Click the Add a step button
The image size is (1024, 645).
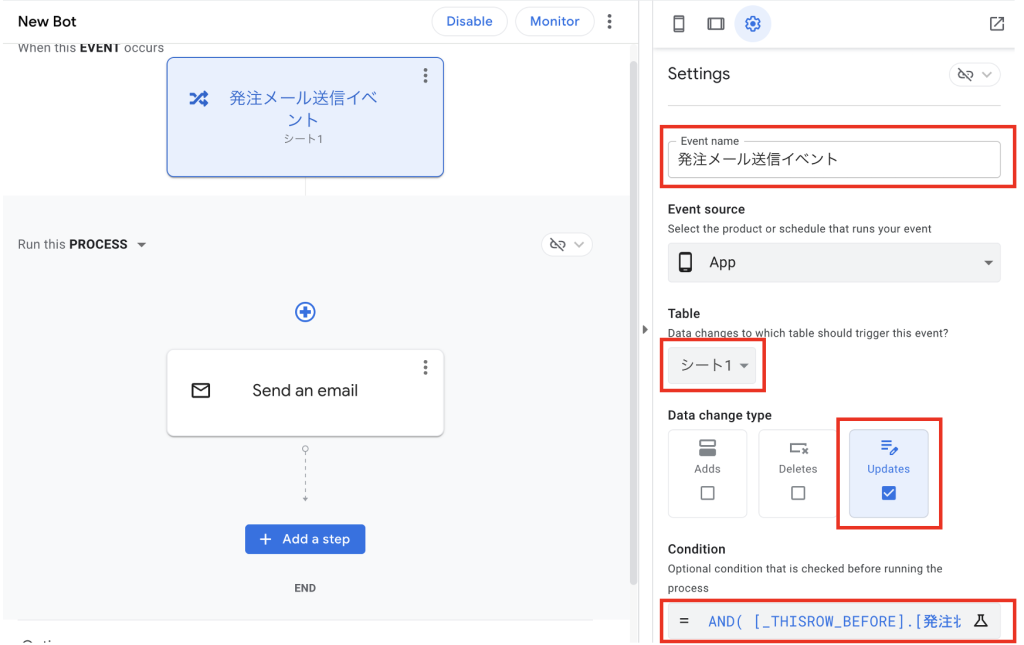(305, 539)
